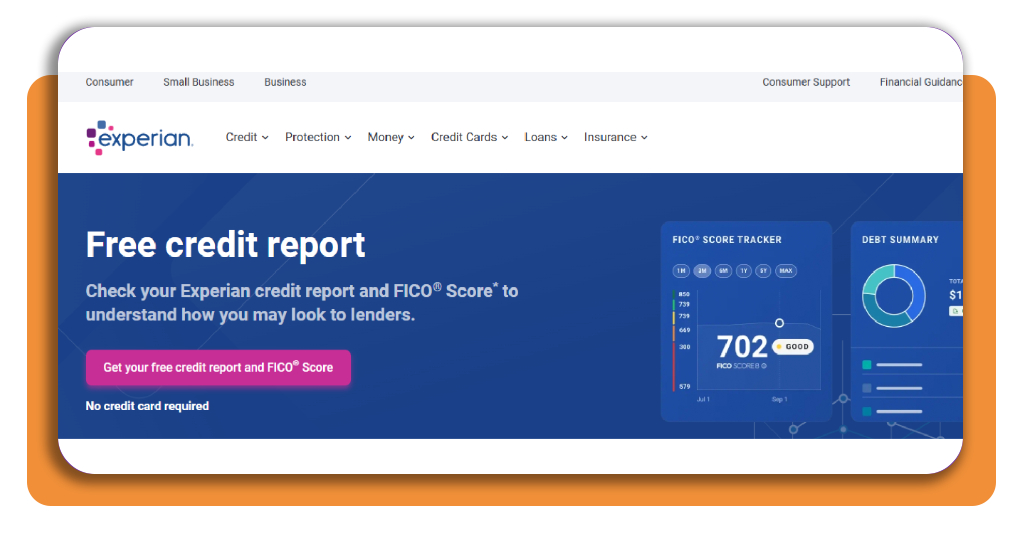Open the Consumer Support link

(806, 82)
